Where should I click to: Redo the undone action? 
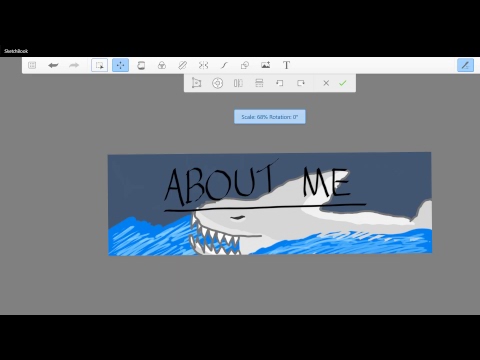(74, 65)
